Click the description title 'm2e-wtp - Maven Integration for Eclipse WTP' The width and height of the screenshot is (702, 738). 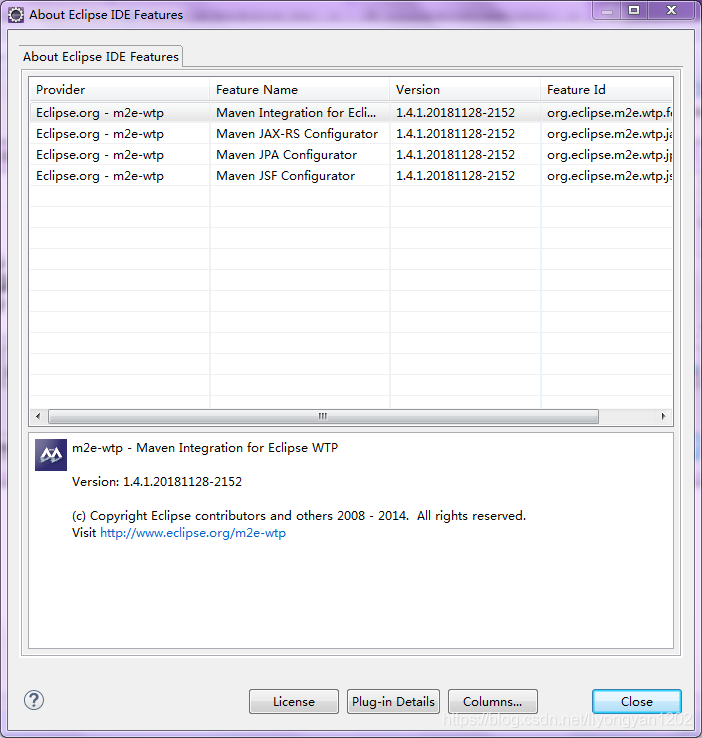[205, 448]
